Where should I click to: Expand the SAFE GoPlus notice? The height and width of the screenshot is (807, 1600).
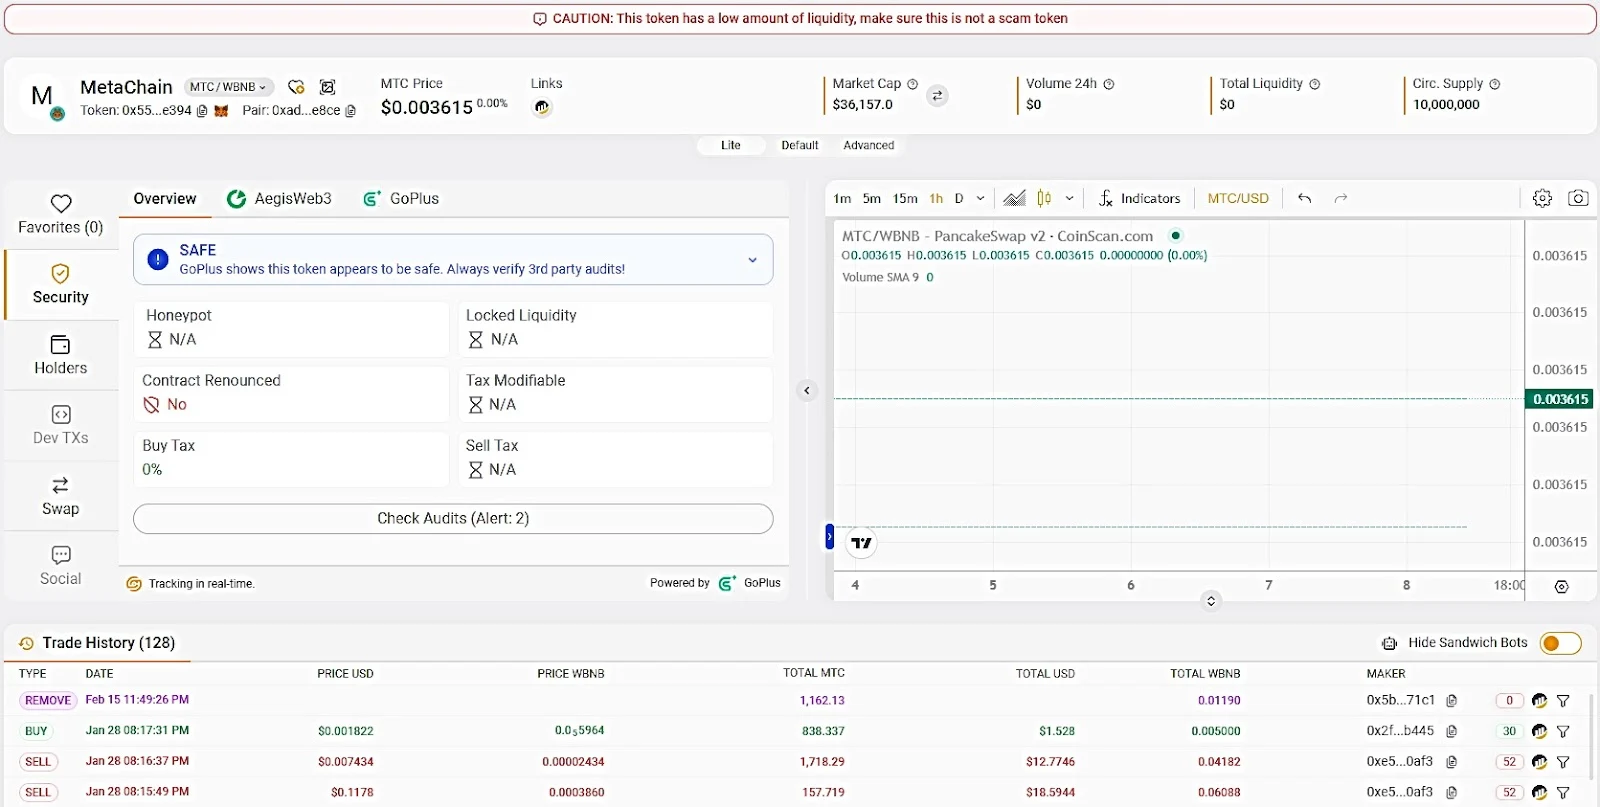(752, 260)
